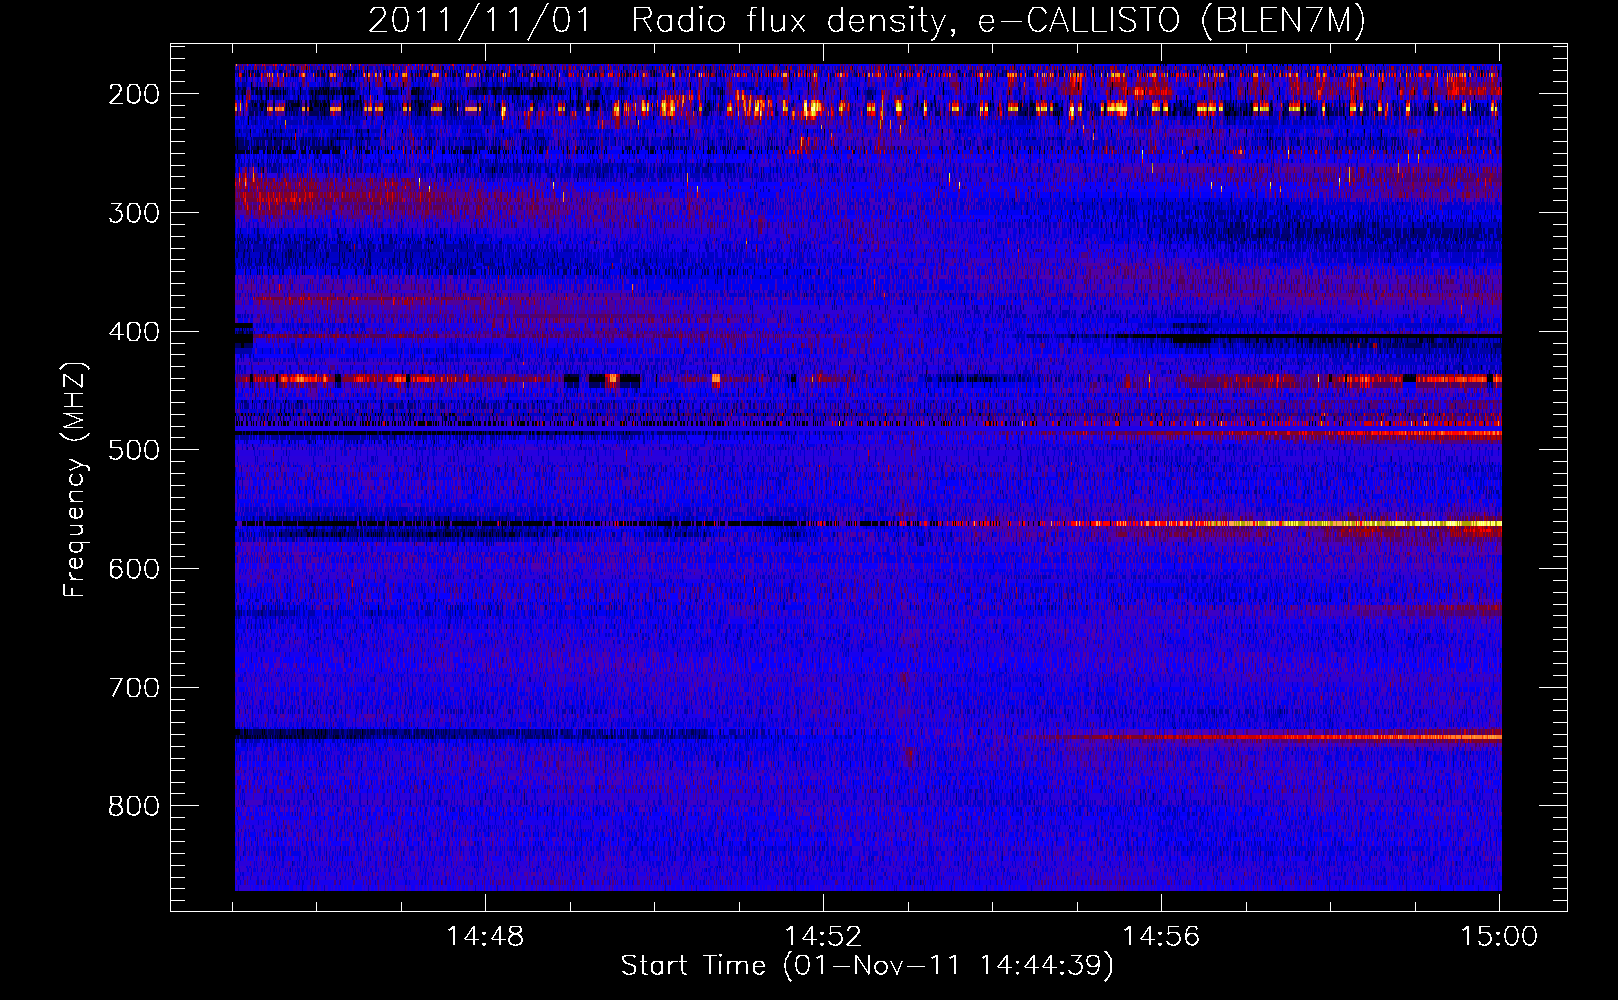Click the 800 frequency tick label
Viewport: 1618px width, 1000px height.
[133, 806]
